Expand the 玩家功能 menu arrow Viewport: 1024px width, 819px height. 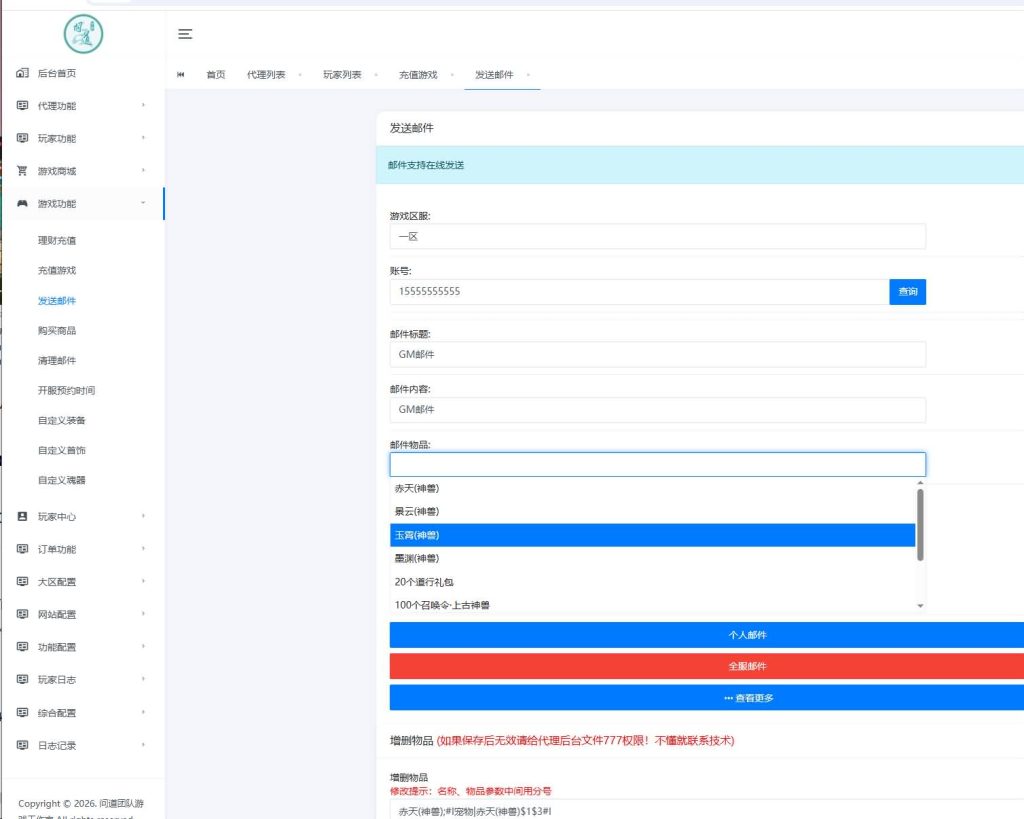pos(143,137)
